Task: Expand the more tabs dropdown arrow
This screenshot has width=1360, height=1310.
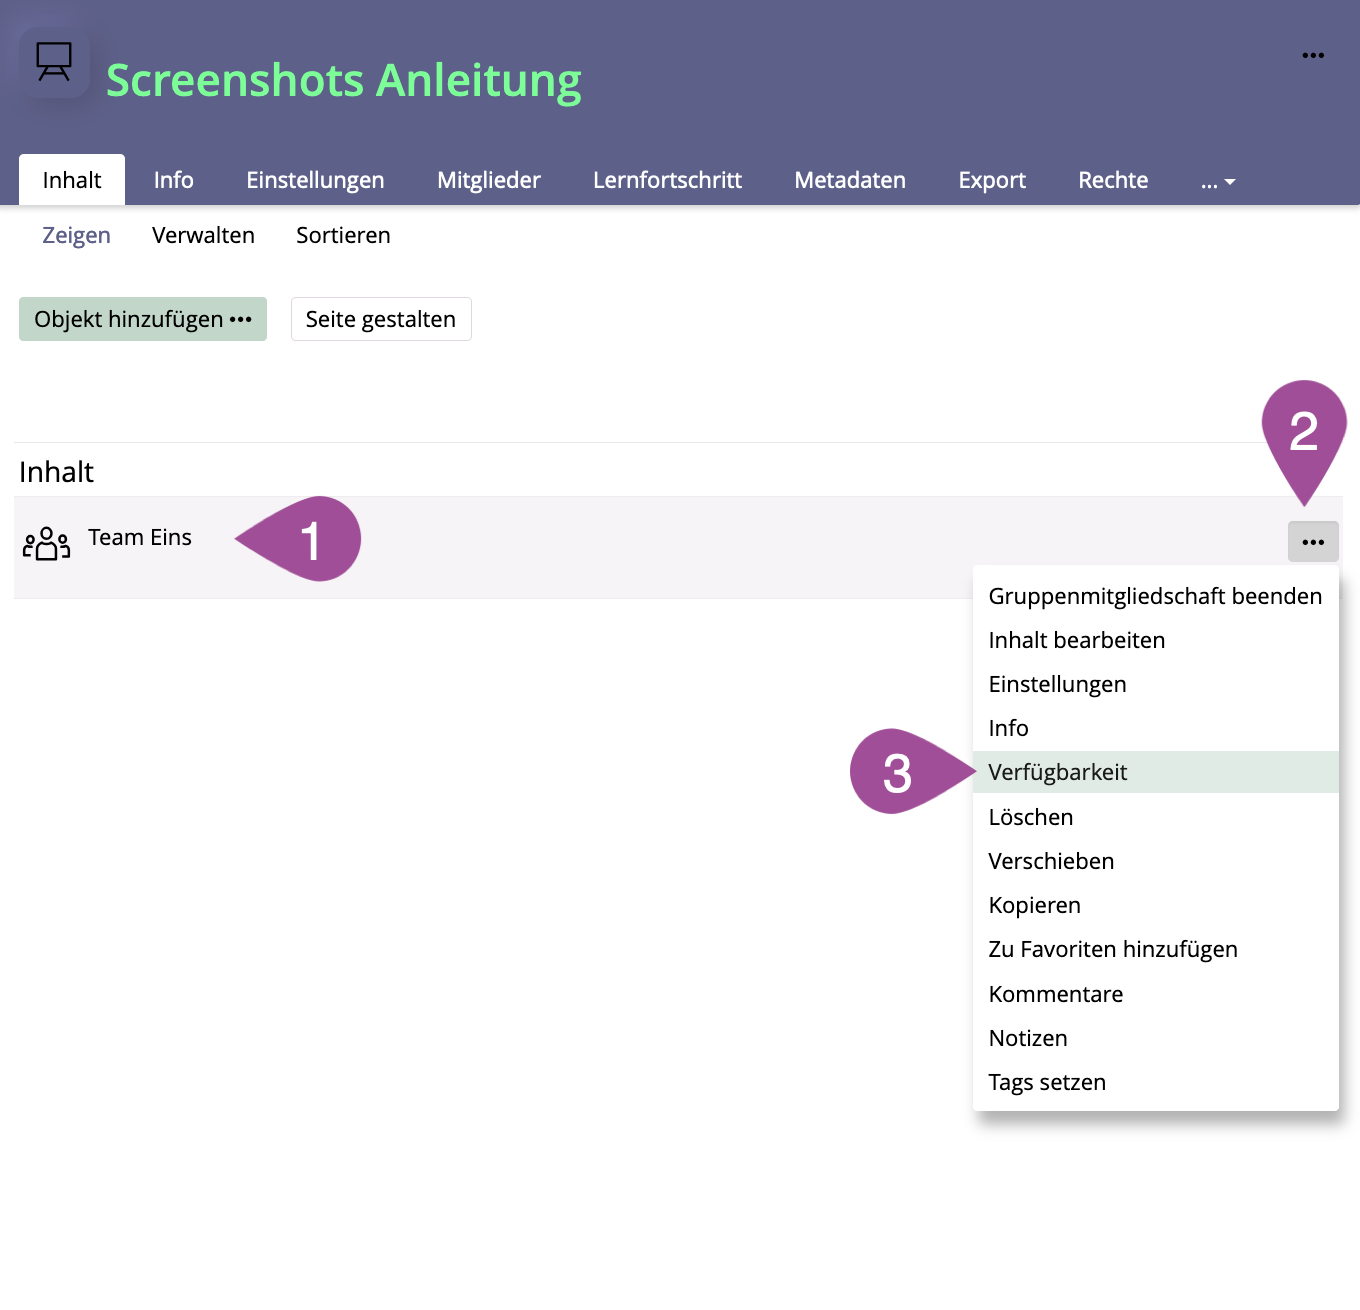Action: coord(1218,182)
